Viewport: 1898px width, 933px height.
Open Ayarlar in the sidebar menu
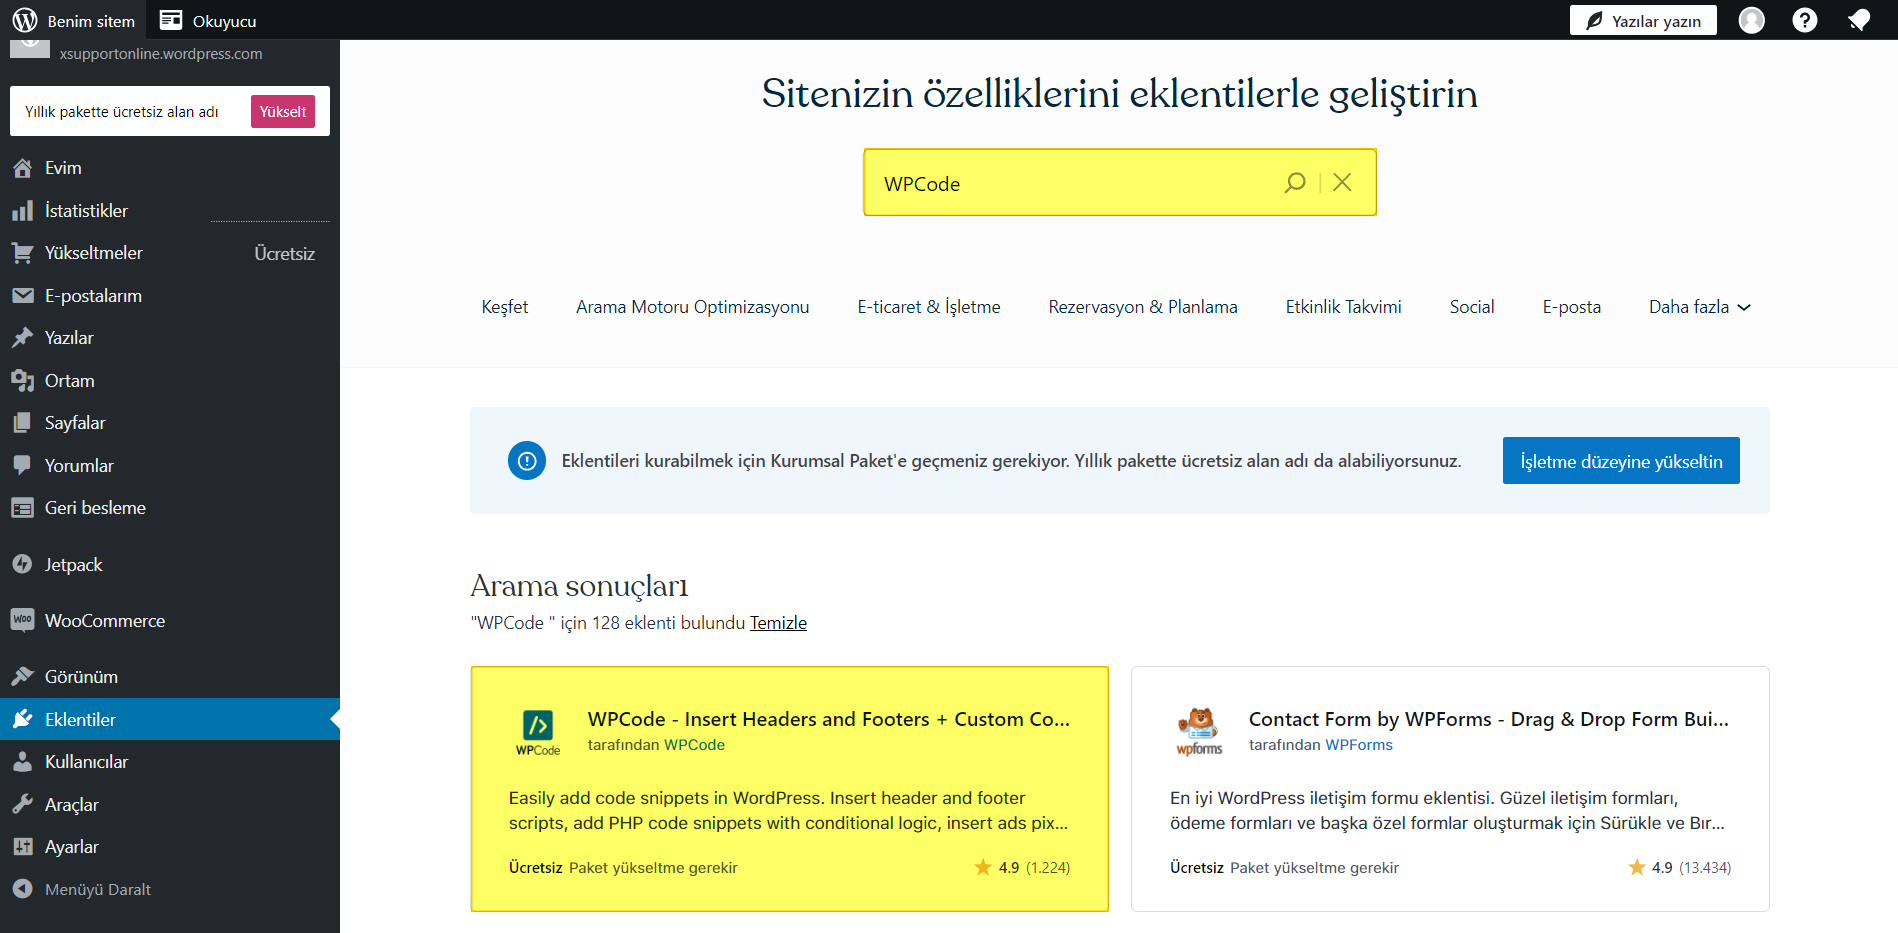[71, 847]
